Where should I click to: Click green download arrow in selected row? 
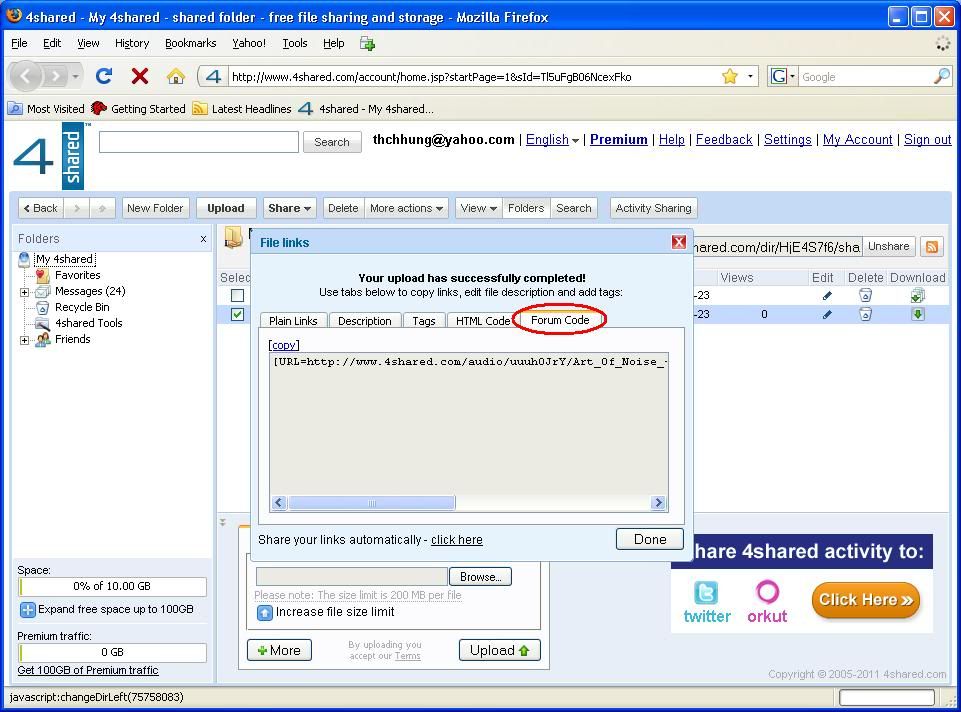click(x=917, y=314)
